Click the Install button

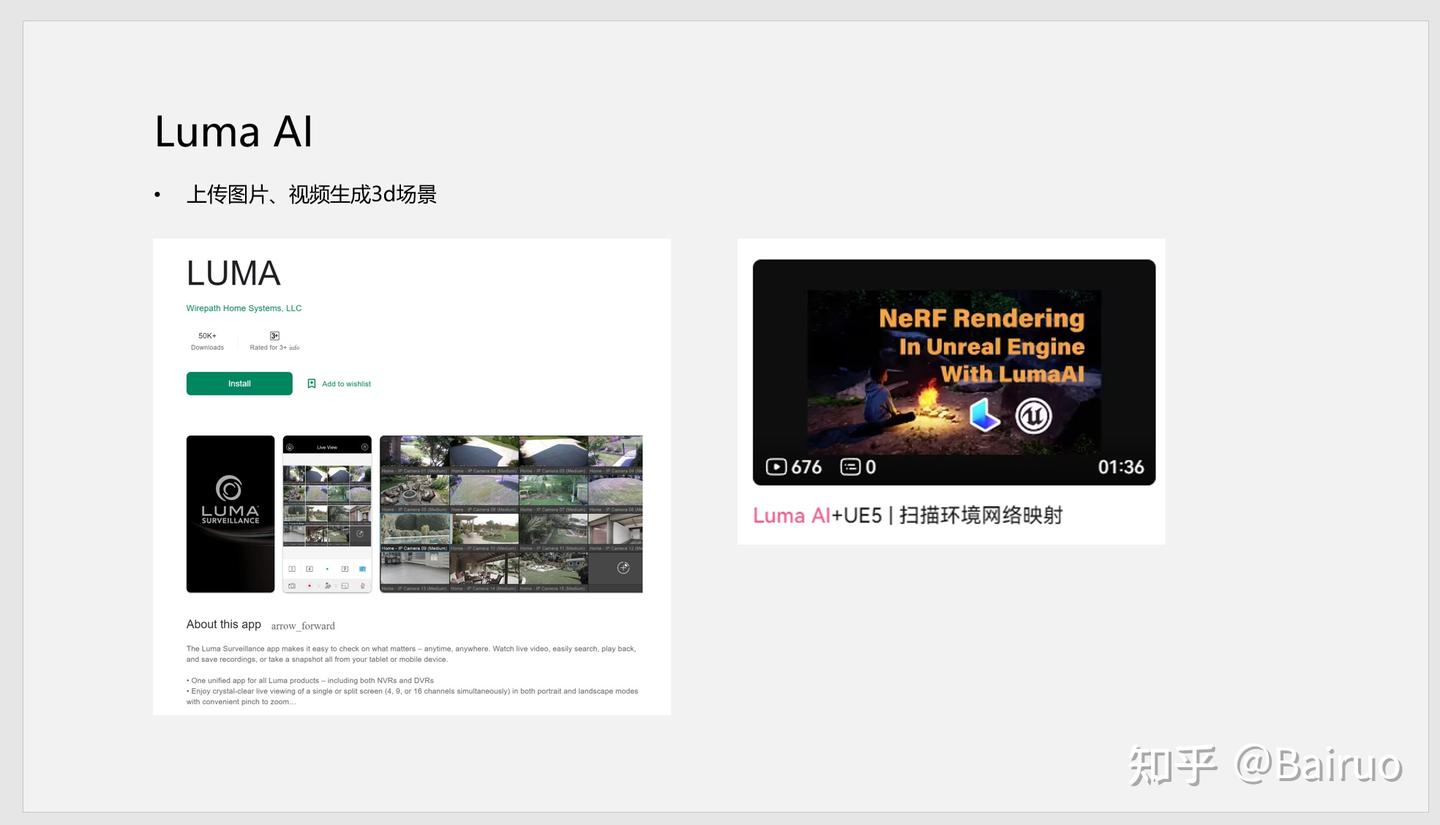(239, 383)
